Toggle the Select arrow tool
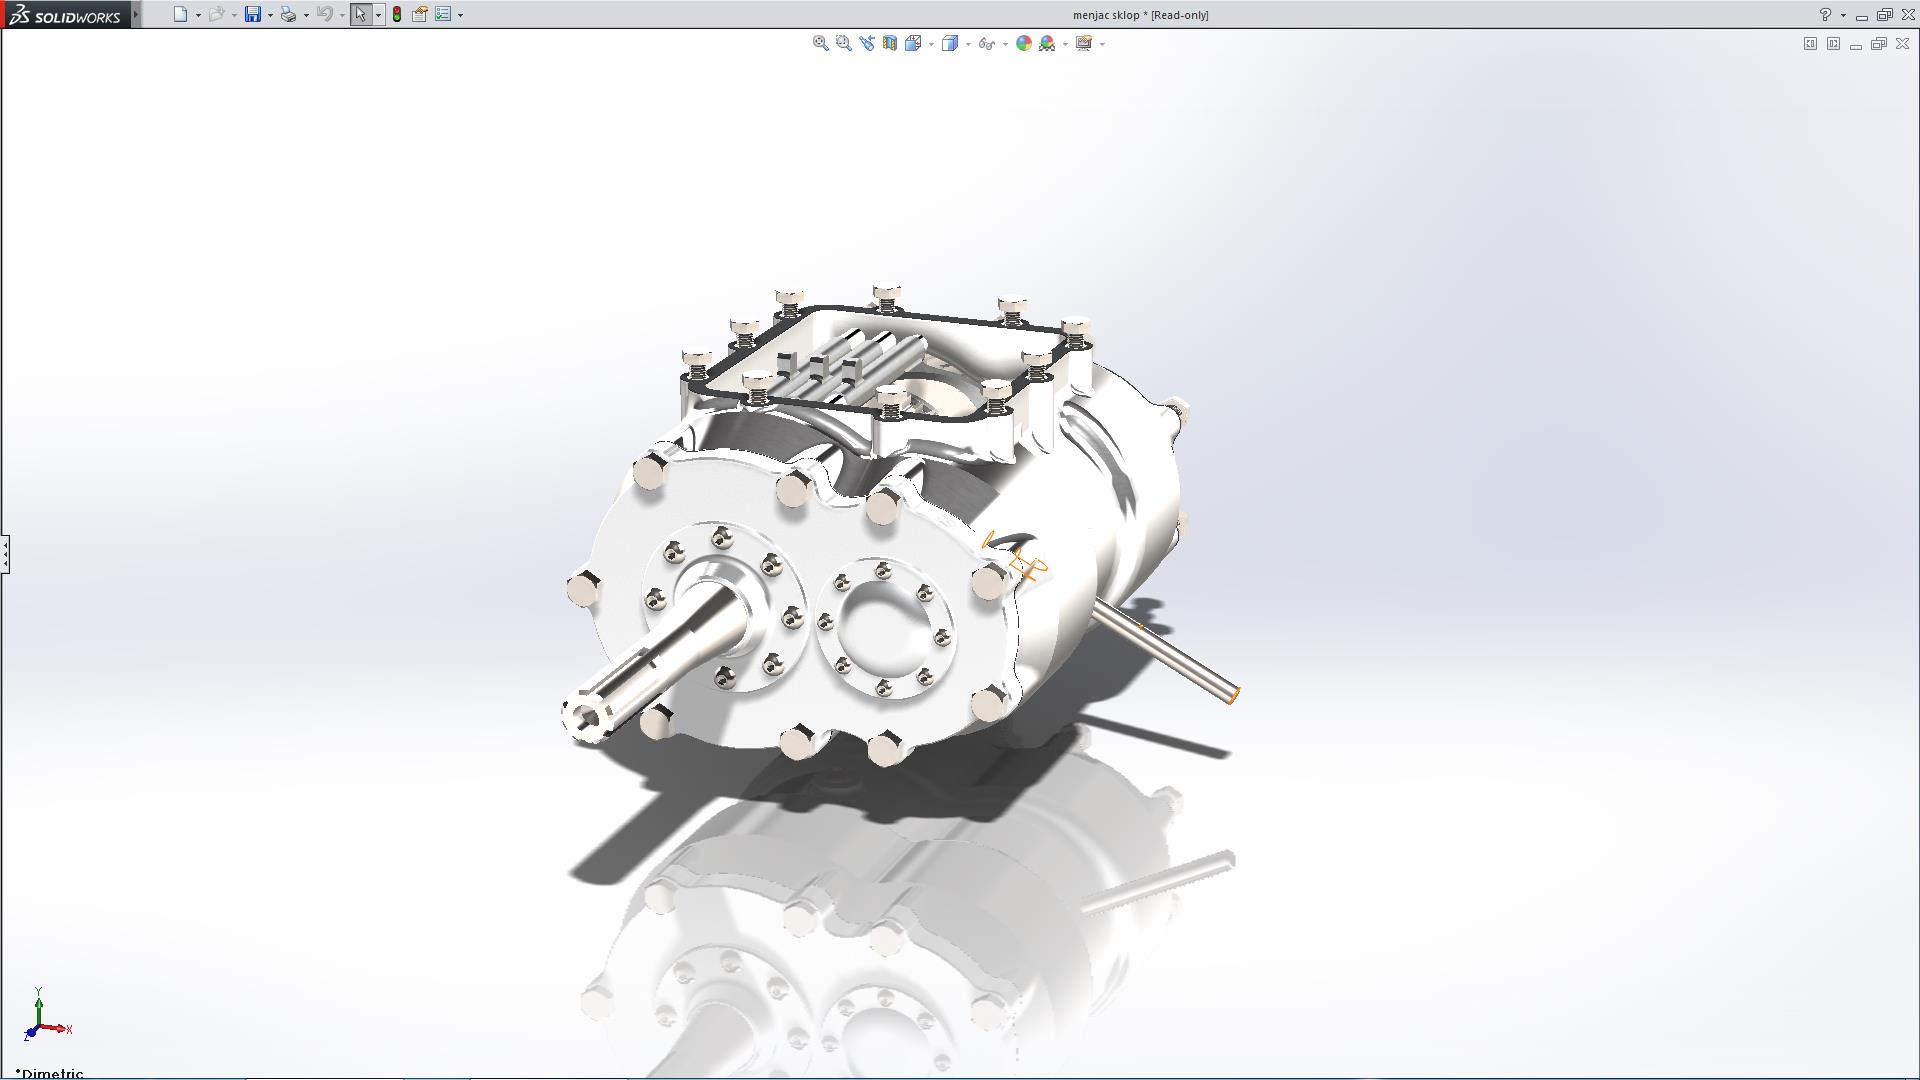 coord(360,14)
